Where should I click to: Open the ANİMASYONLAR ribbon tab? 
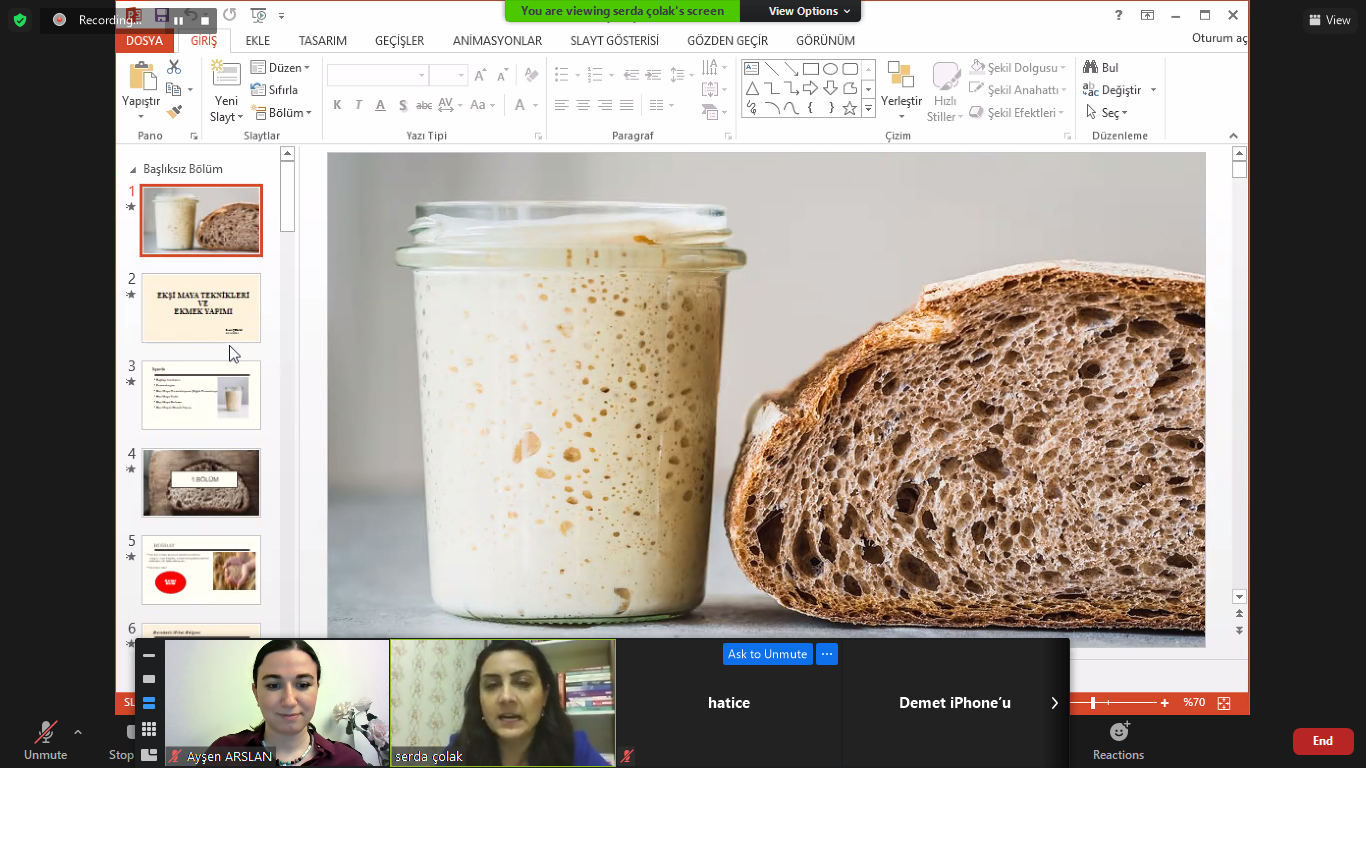497,41
